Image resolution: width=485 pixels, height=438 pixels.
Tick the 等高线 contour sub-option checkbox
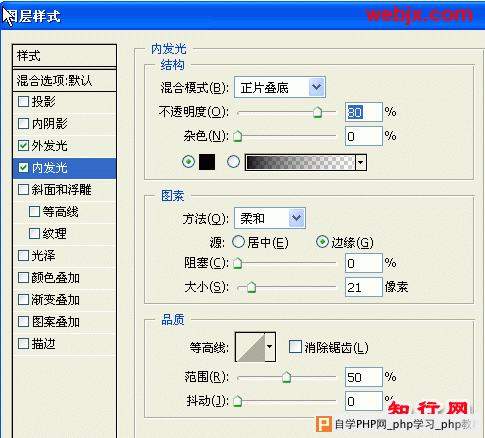pyautogui.click(x=34, y=212)
